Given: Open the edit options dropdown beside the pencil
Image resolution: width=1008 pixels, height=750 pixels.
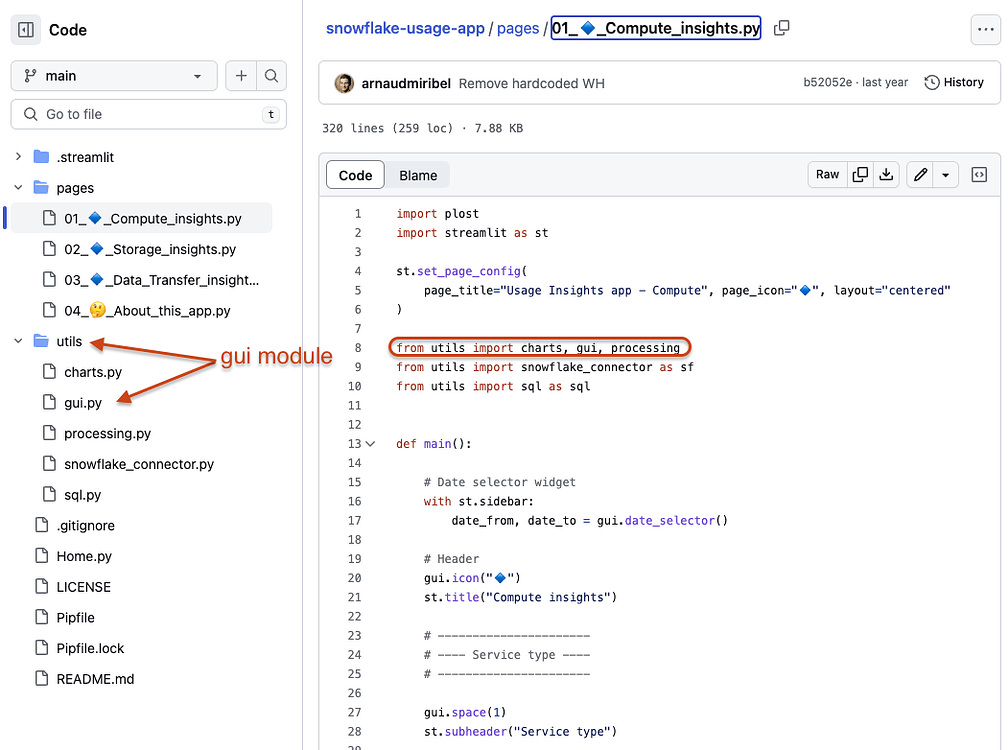Looking at the screenshot, I should point(944,174).
